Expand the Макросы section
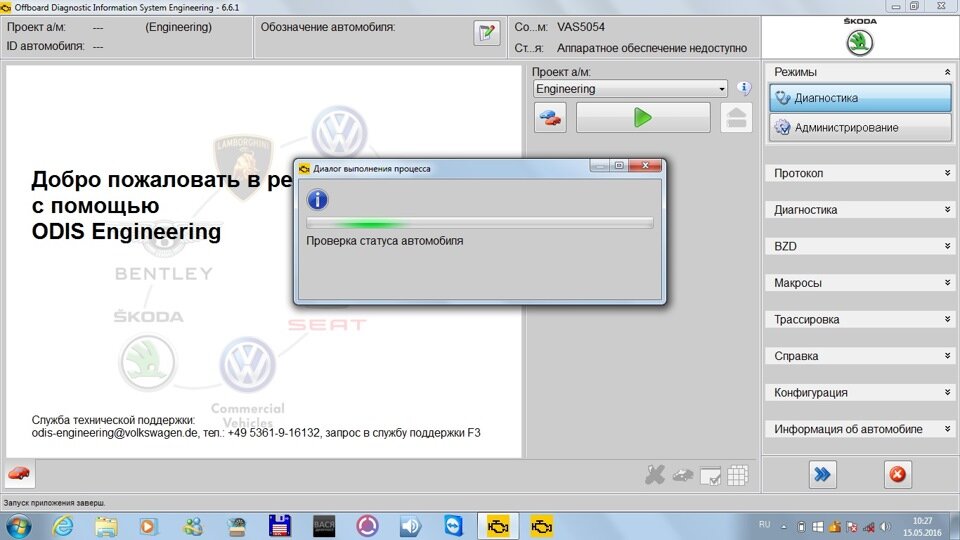 coord(859,283)
